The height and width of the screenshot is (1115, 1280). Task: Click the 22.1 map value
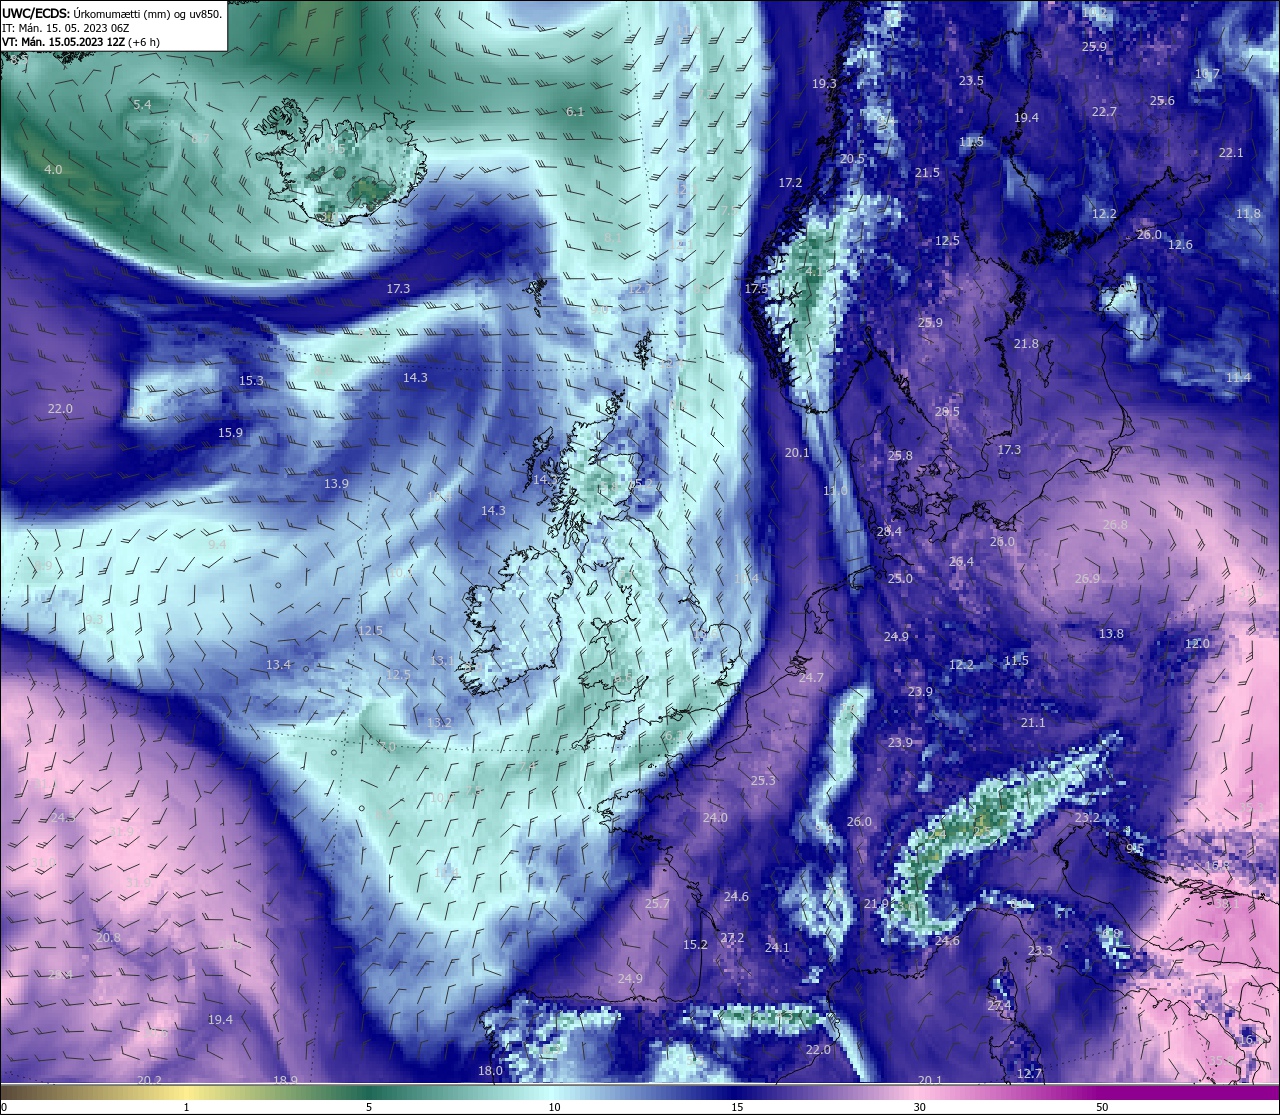[x=1231, y=153]
